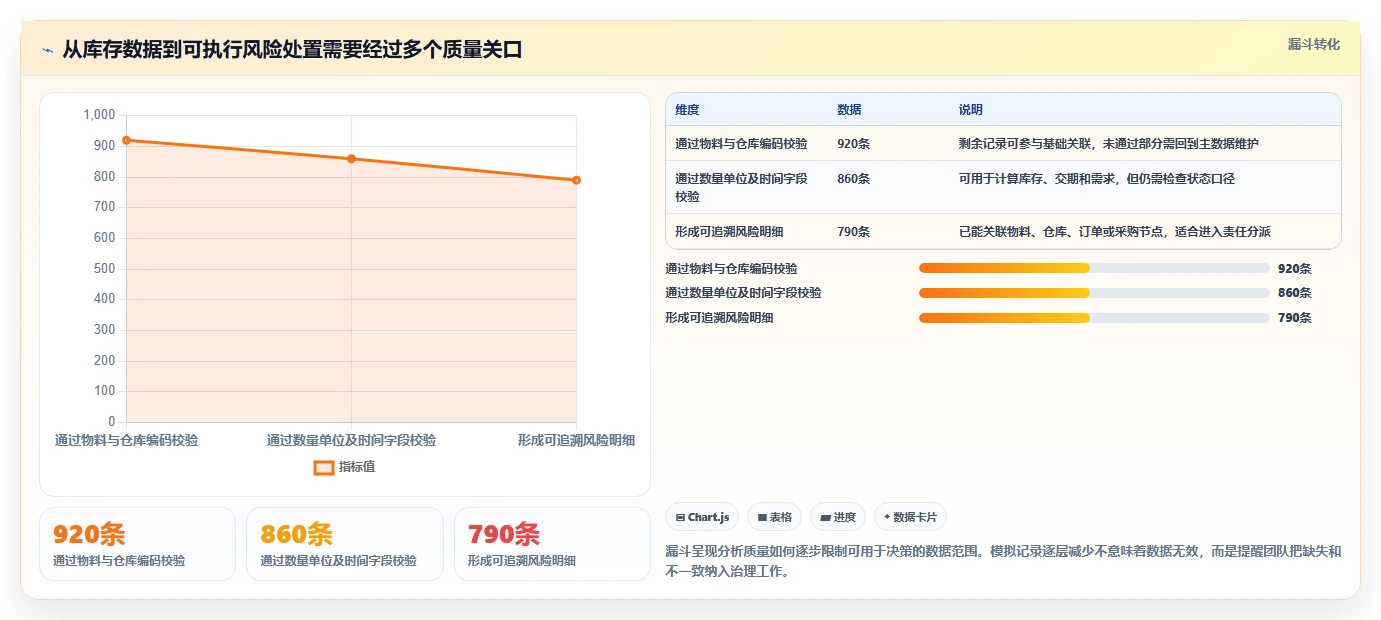
Task: Click the 920 data point on the line chart
Action: (126, 140)
